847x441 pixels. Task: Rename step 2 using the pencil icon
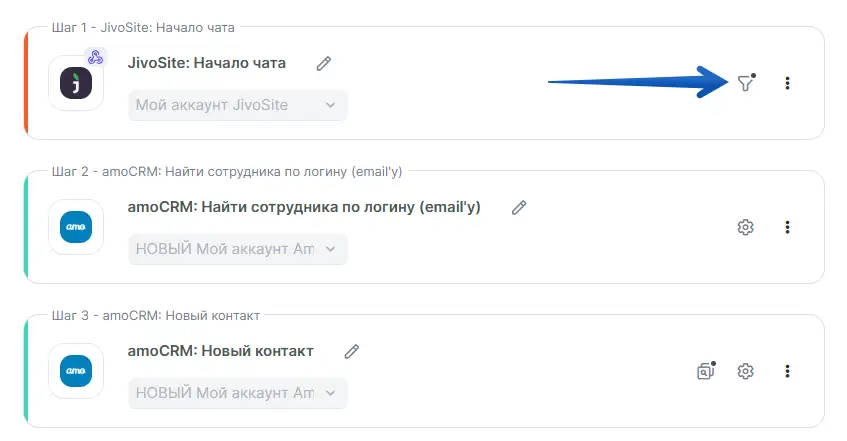(x=518, y=207)
